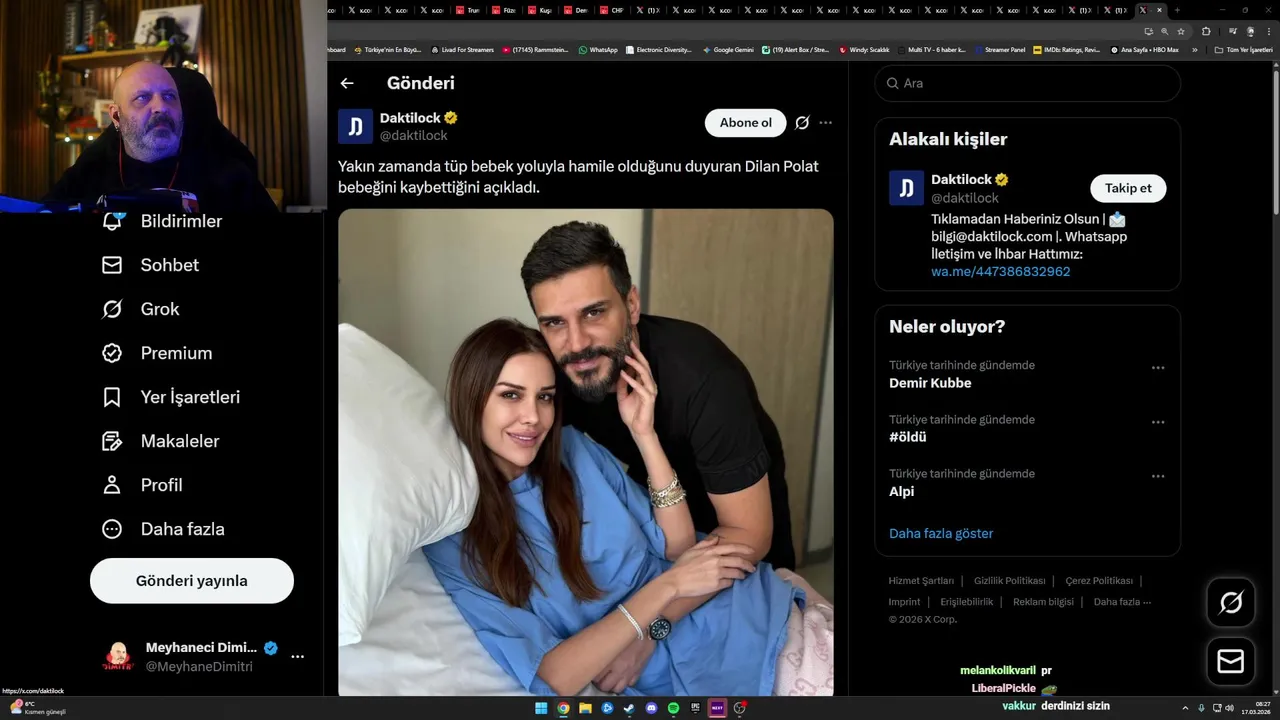This screenshot has width=1280, height=720.
Task: Click the Profil person icon
Action: coord(112,485)
